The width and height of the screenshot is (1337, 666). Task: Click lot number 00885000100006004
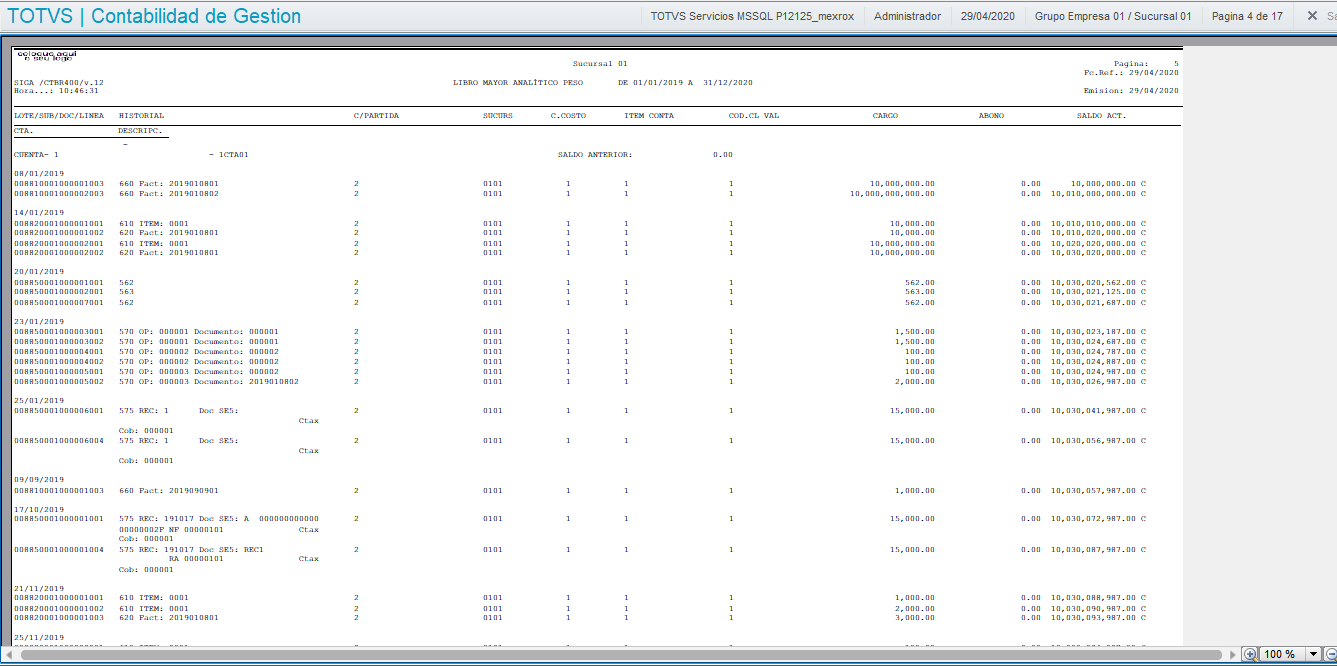point(59,441)
